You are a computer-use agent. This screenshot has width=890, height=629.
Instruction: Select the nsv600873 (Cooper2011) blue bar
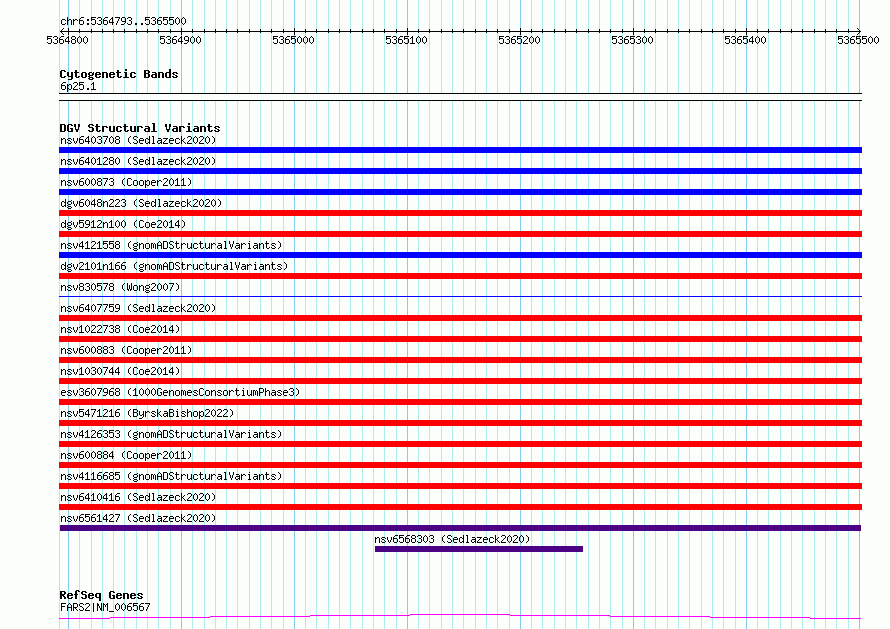[460, 192]
